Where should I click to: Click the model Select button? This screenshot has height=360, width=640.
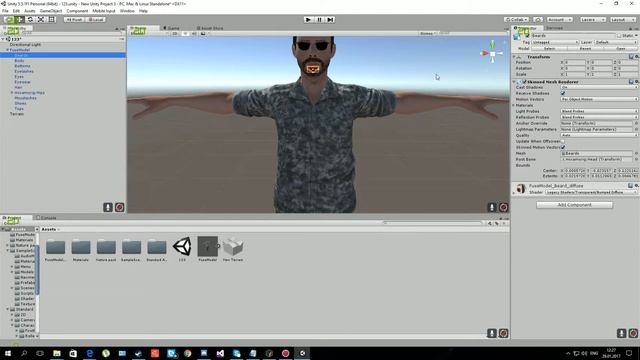click(x=549, y=48)
